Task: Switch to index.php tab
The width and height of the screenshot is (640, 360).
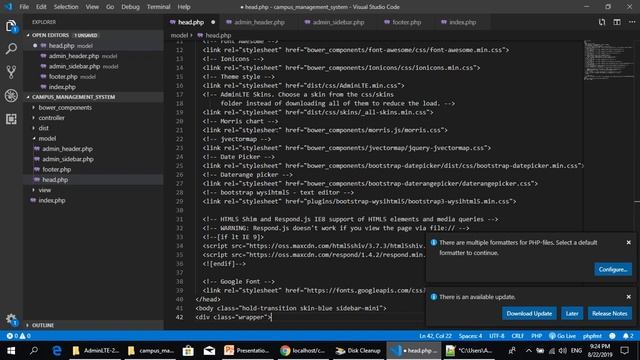Action: (462, 22)
